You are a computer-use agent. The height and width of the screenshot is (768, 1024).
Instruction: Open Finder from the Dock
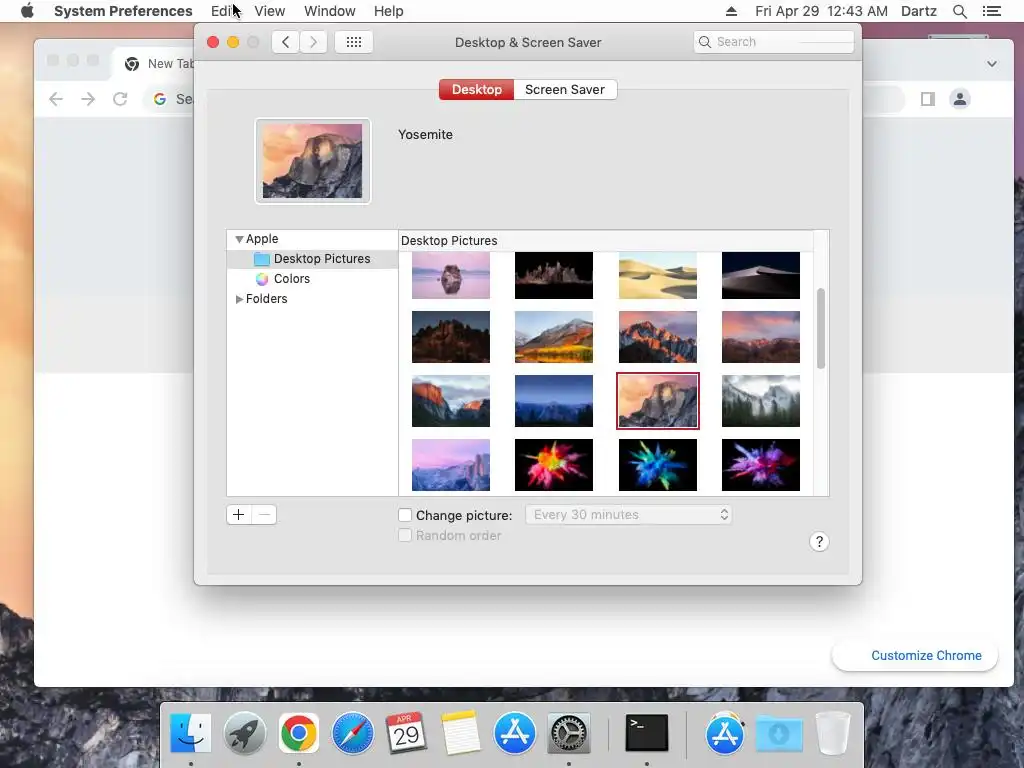190,733
